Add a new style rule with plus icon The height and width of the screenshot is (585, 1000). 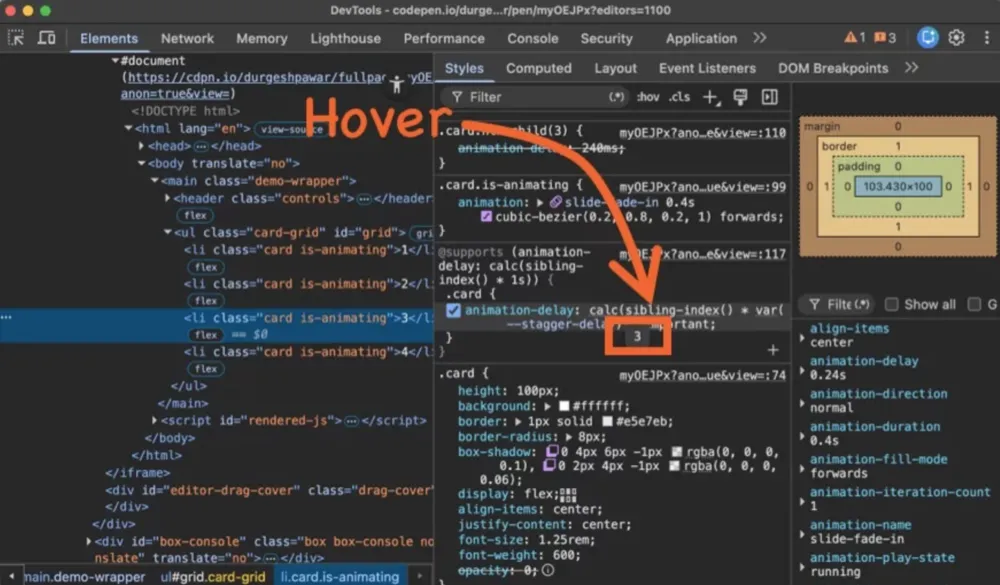click(x=710, y=97)
